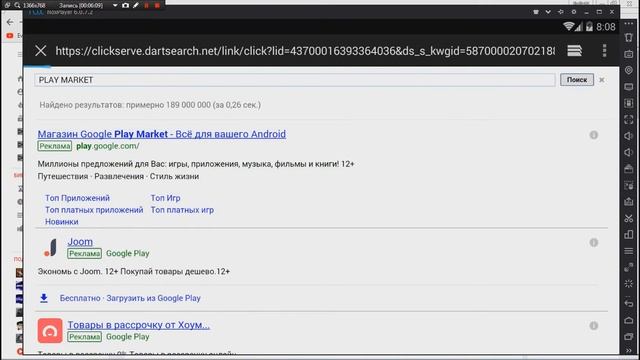The height and width of the screenshot is (360, 640).
Task: Open emulator settings gear in title bar
Action: point(574,12)
